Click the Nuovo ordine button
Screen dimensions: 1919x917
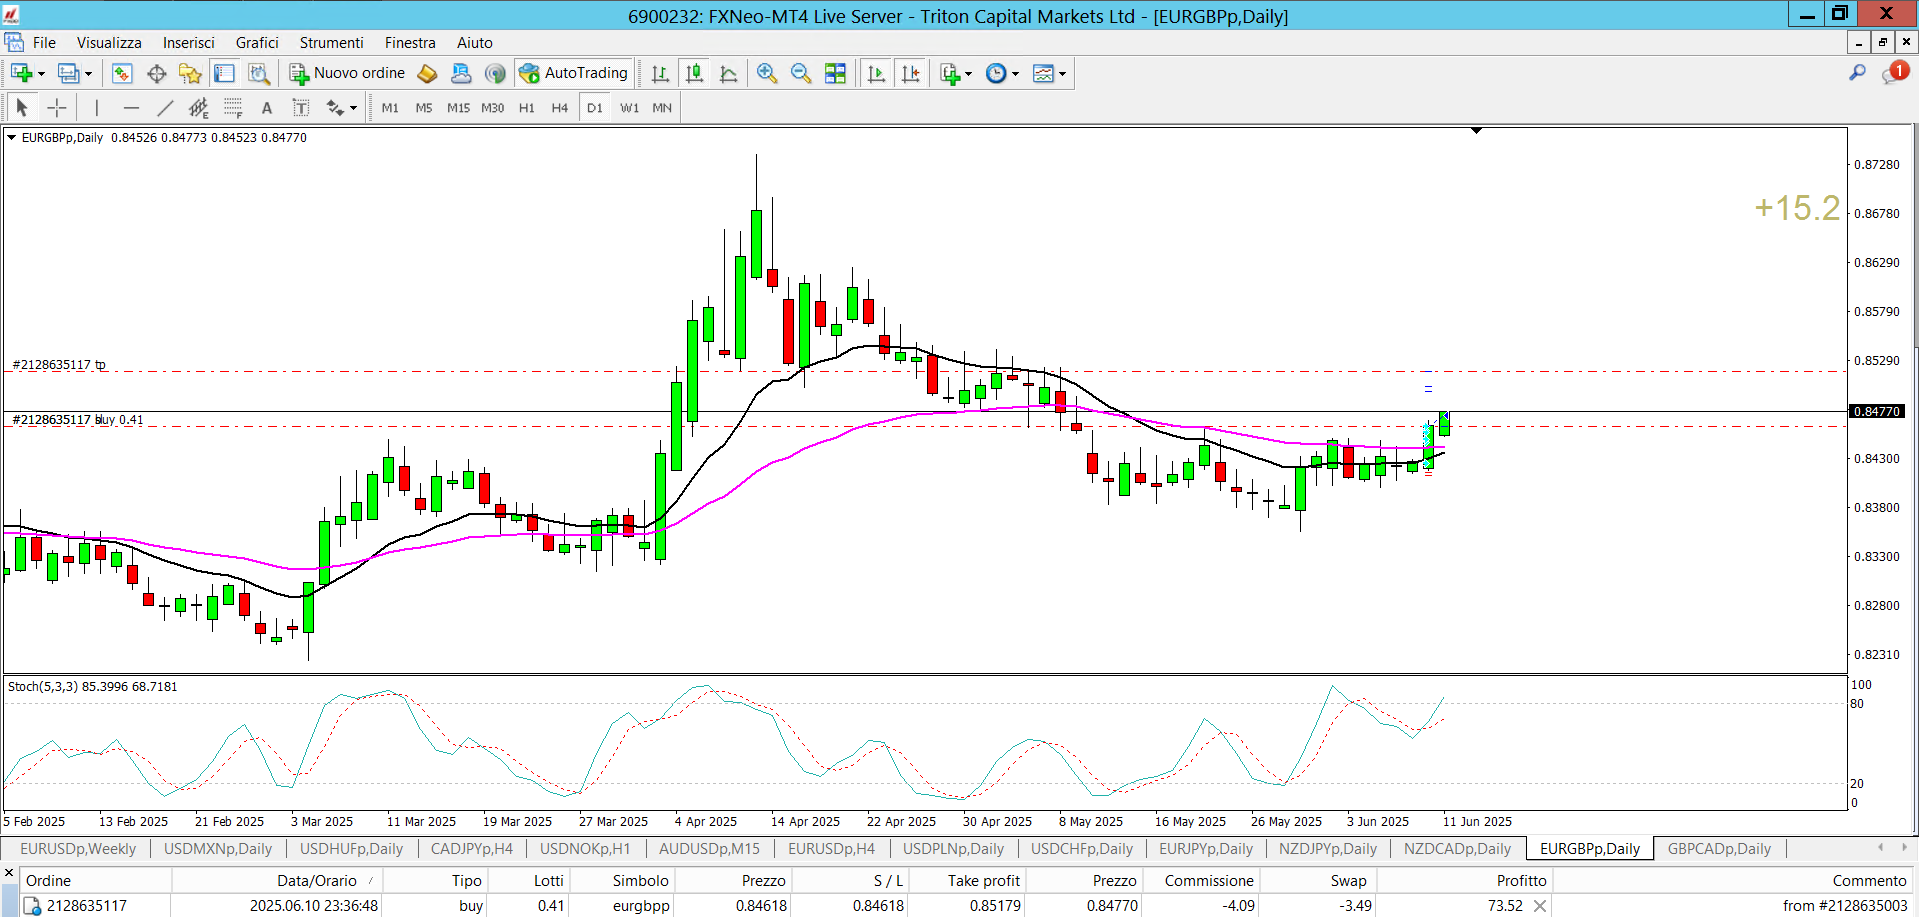348,73
